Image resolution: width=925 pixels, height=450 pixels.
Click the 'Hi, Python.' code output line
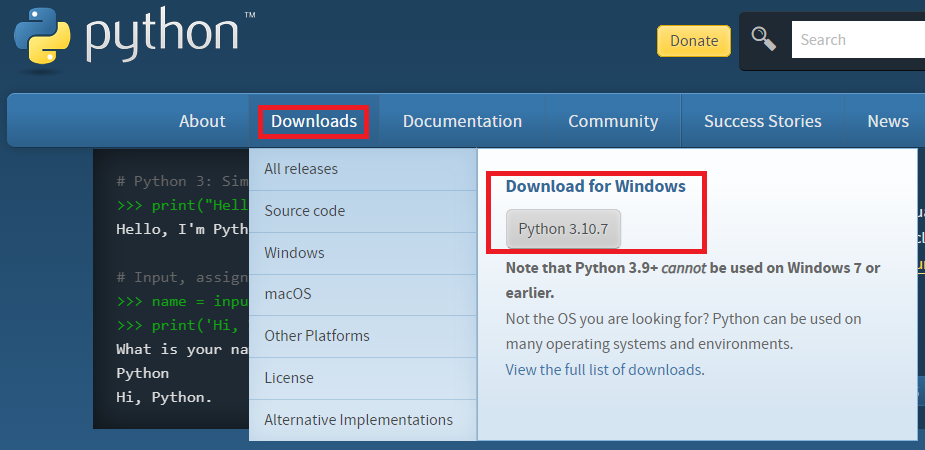click(x=164, y=397)
